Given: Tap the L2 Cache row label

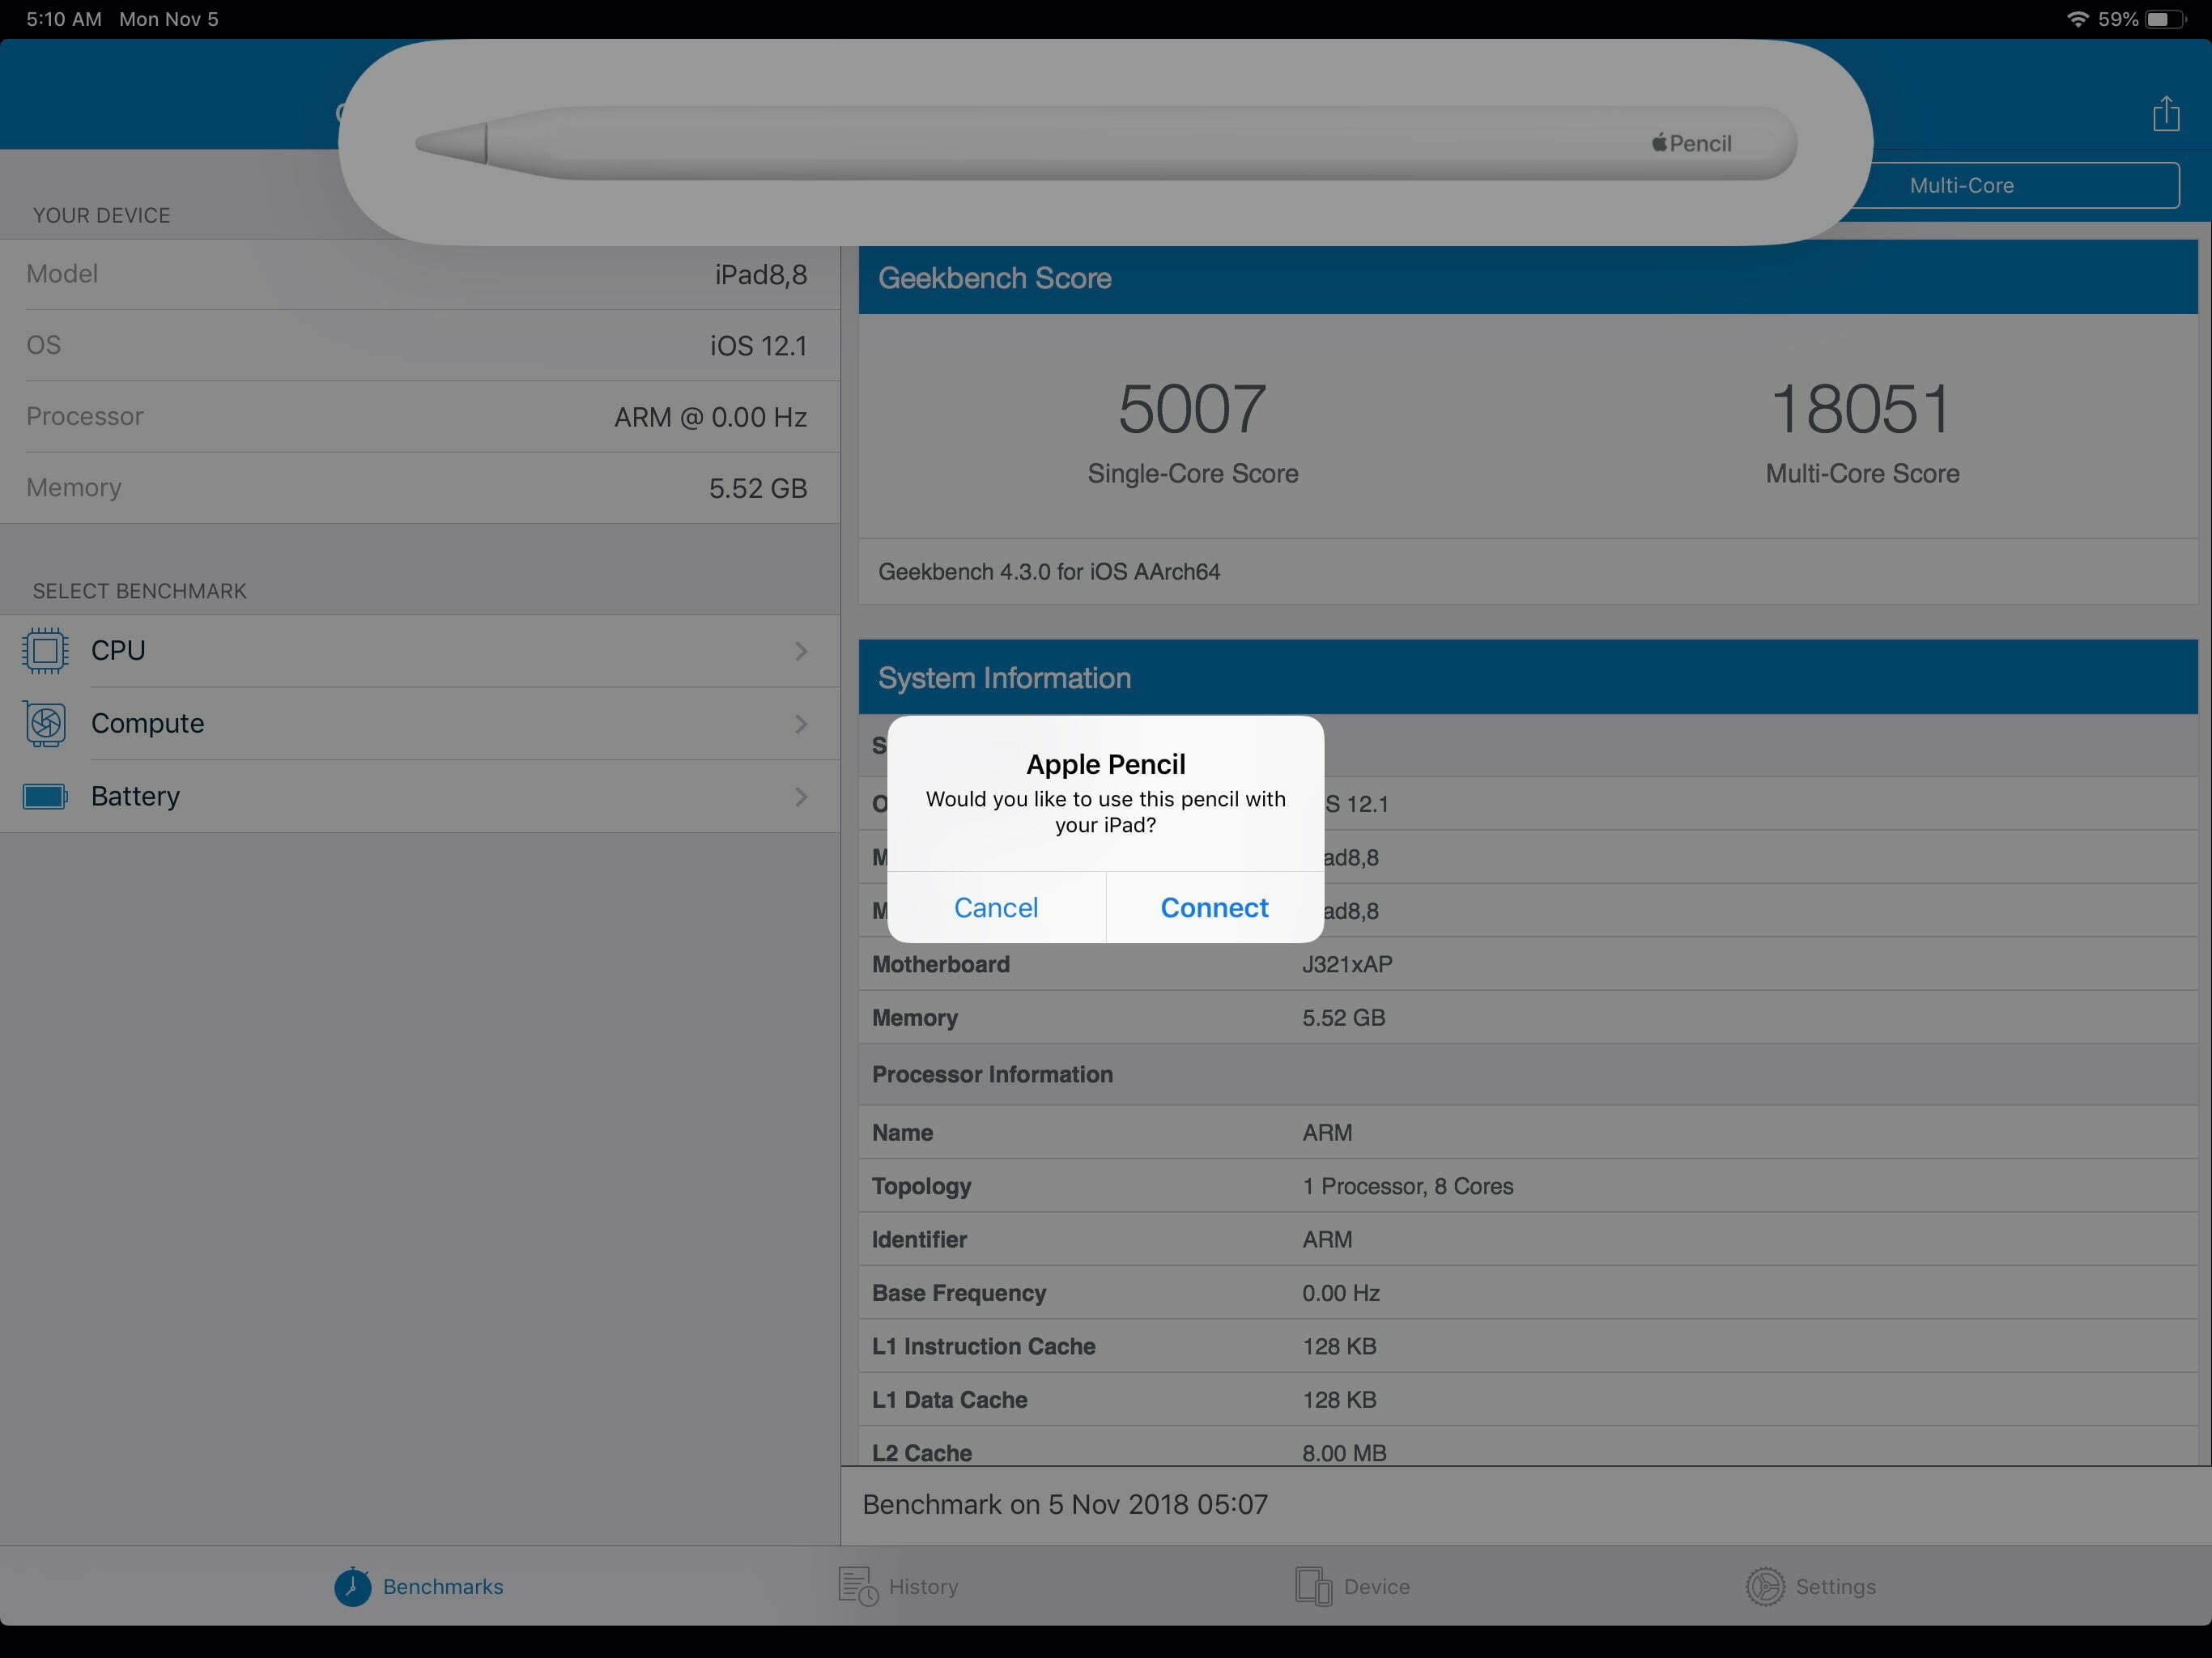Looking at the screenshot, I should 922,1453.
